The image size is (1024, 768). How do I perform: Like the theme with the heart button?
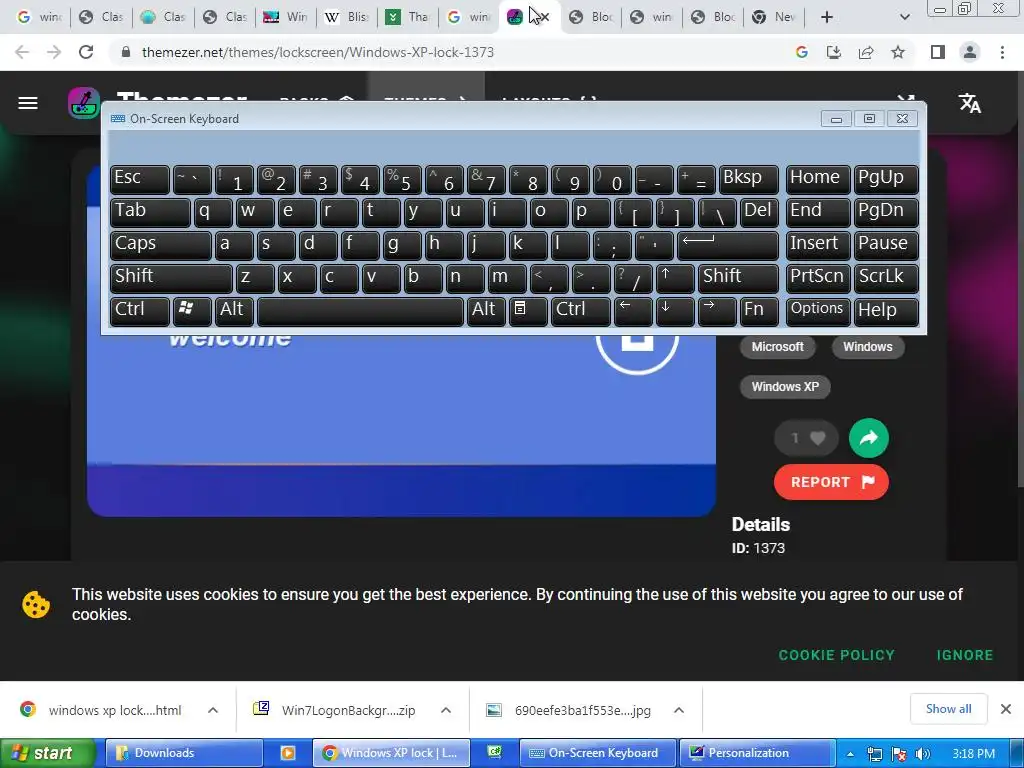pyautogui.click(x=808, y=438)
